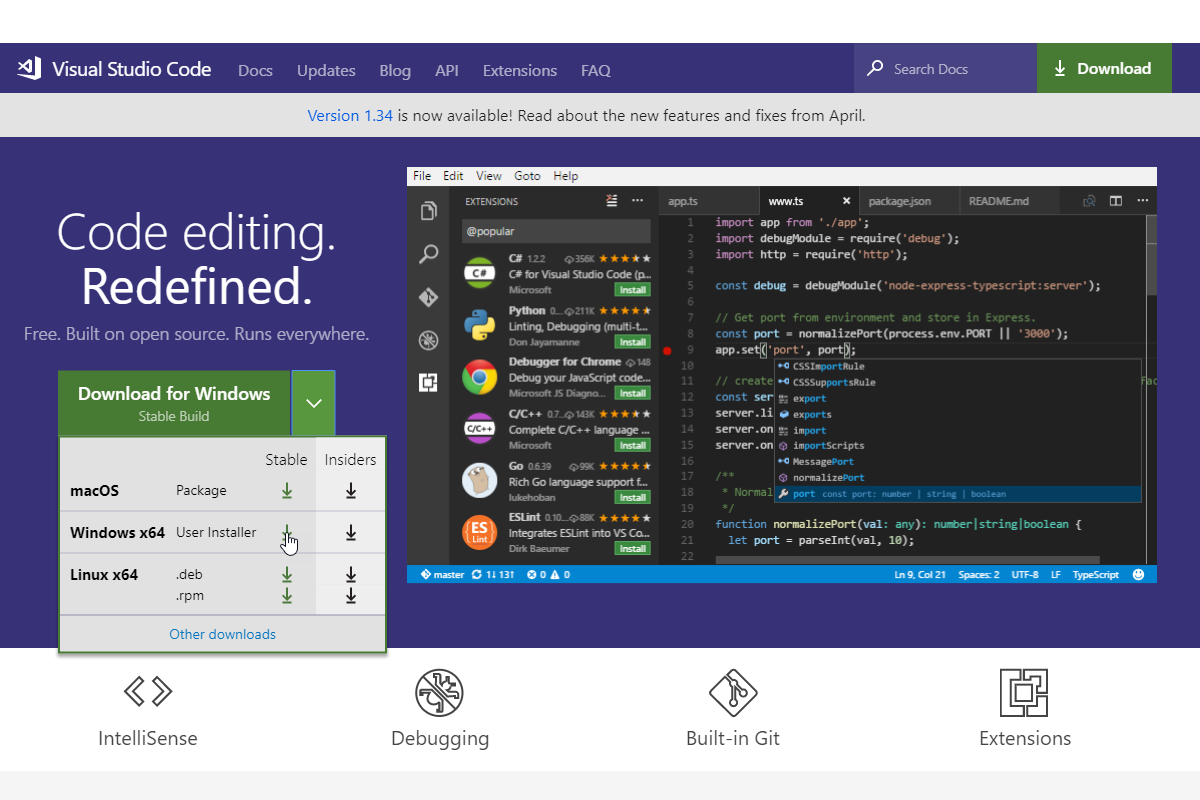This screenshot has width=1200, height=800.
Task: Download the macOS Stable package
Action: 287,490
